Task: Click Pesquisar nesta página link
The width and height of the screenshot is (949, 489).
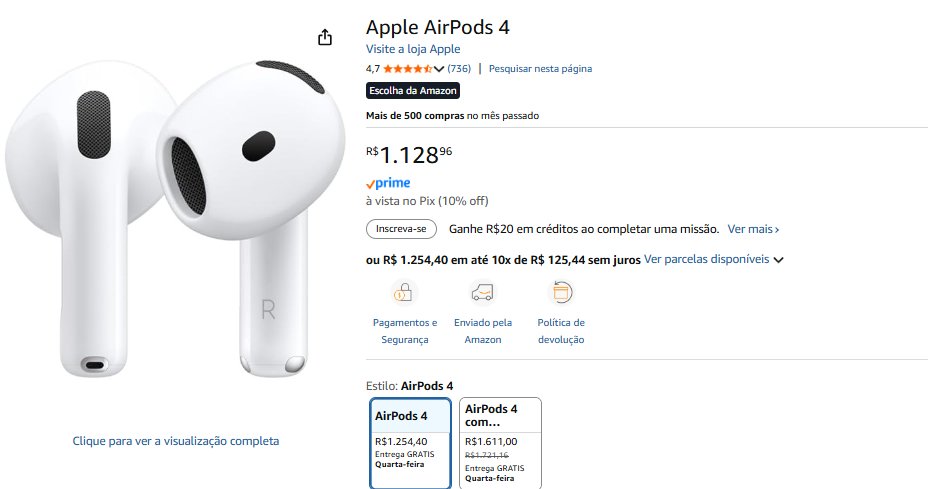Action: [540, 69]
